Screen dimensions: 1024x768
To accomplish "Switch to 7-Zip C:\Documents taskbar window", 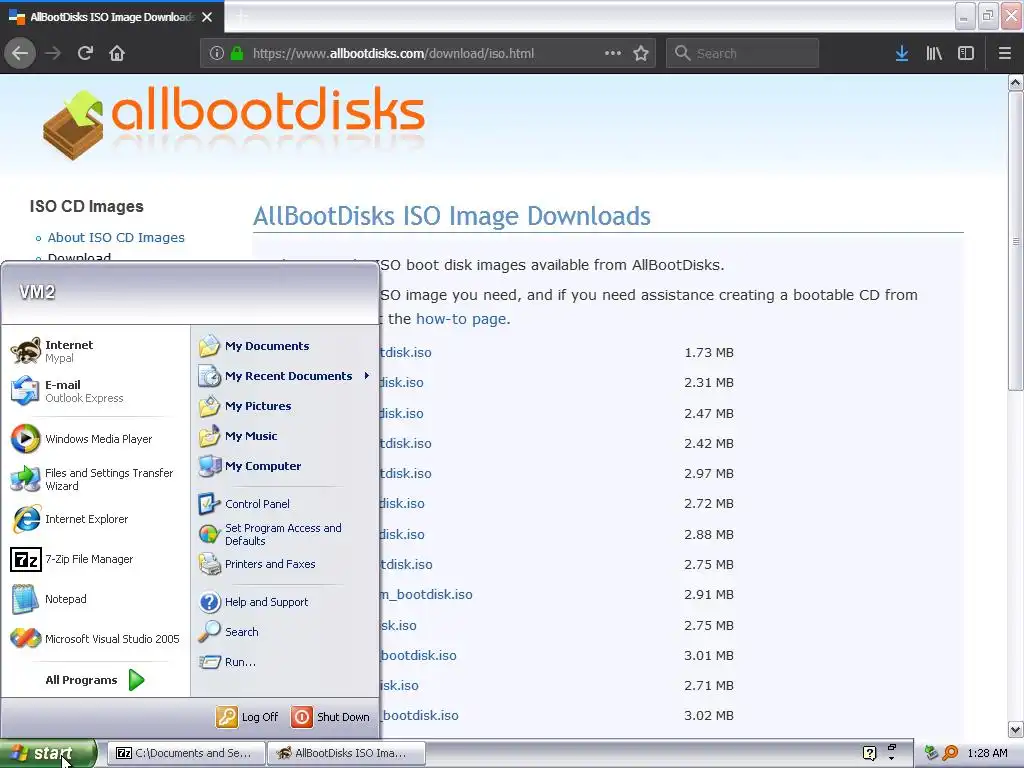I will point(185,754).
